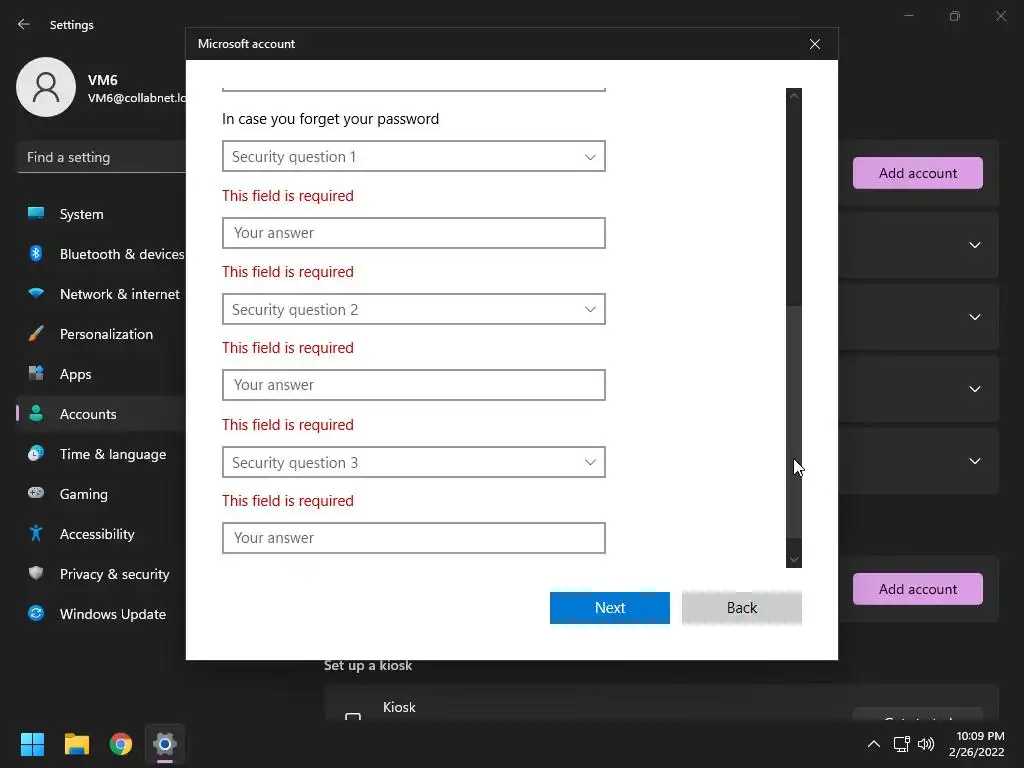Open the VM6 user profile avatar

pos(46,87)
